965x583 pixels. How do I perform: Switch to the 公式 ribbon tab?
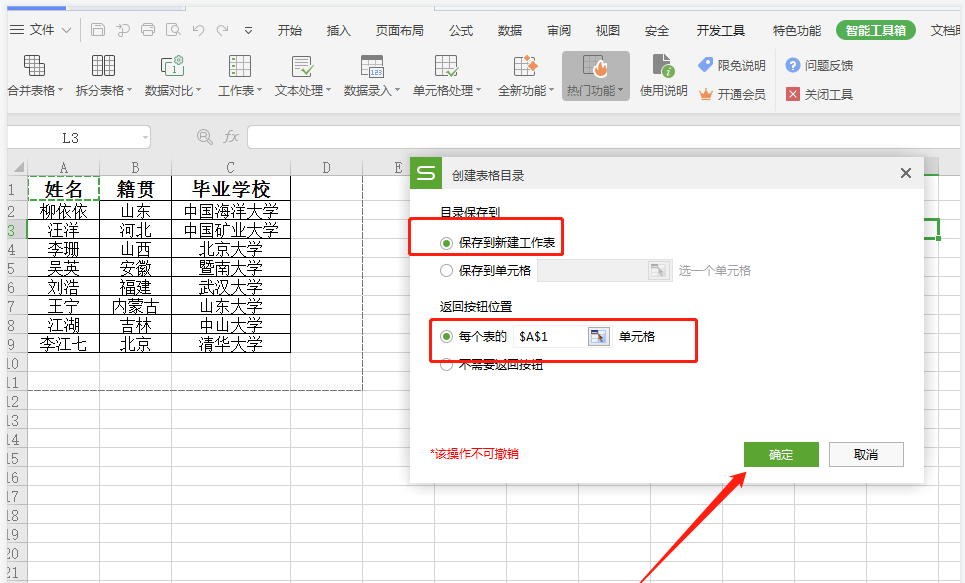coord(460,30)
